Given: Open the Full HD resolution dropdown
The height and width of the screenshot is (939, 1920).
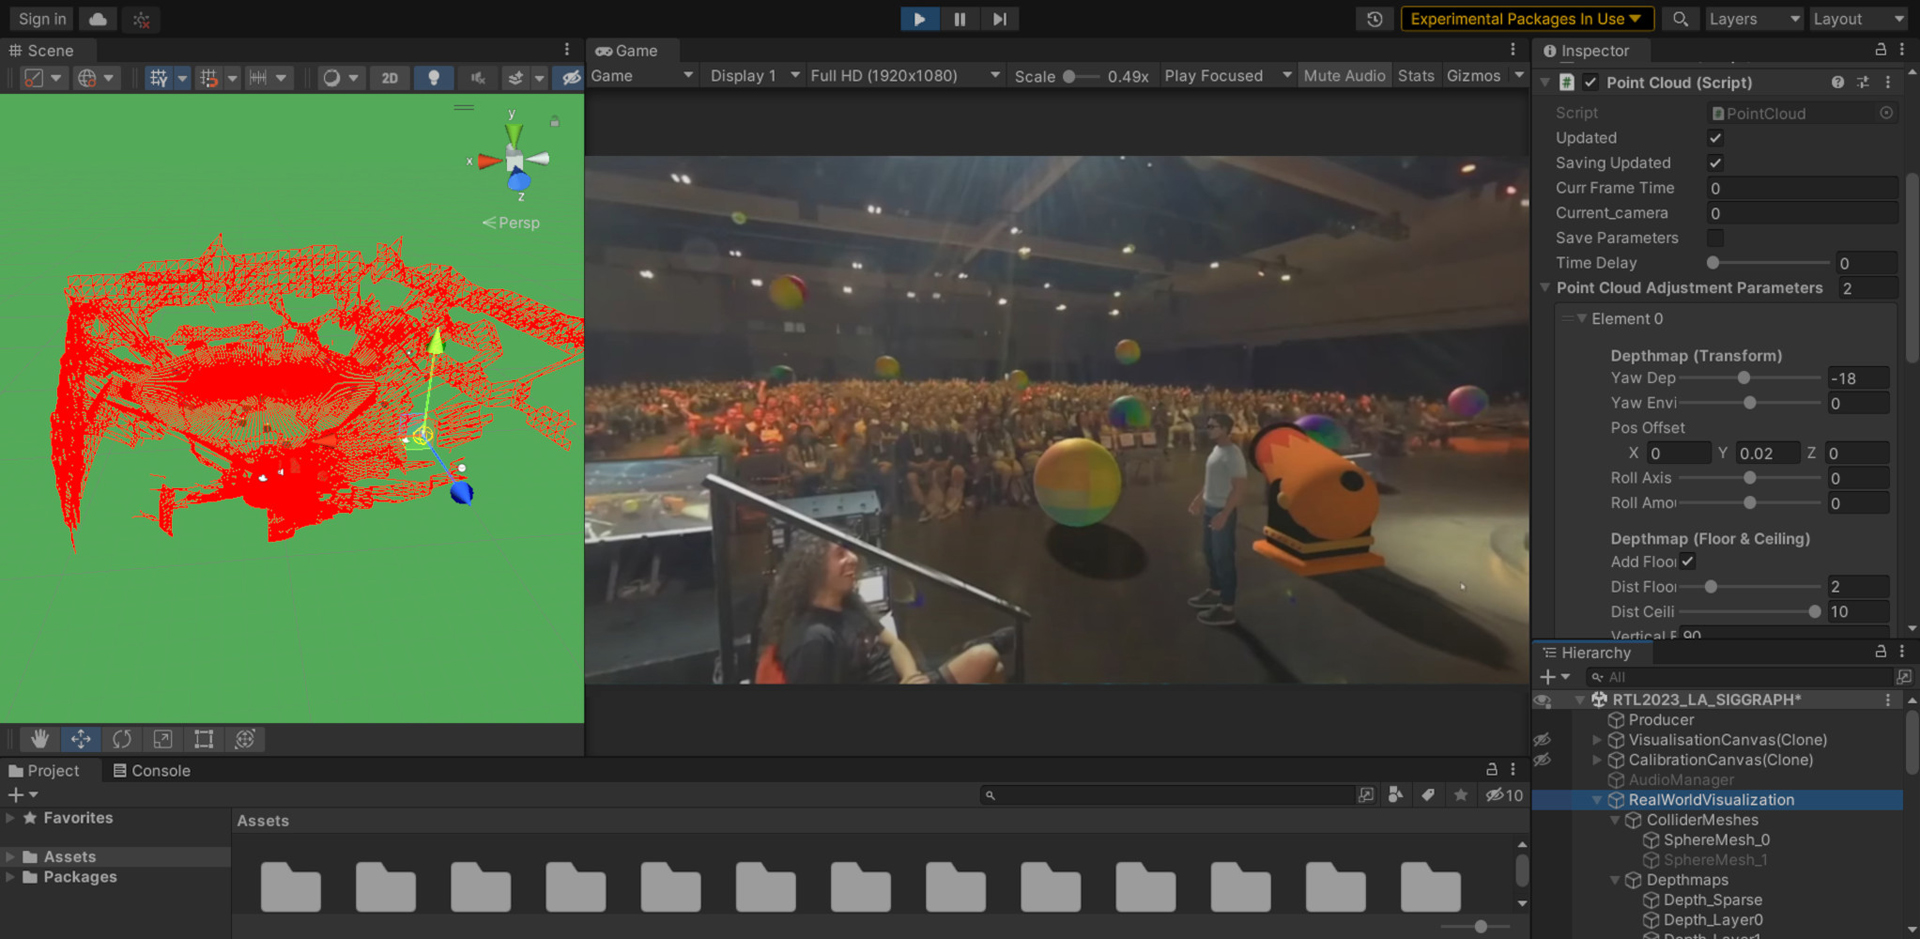Looking at the screenshot, I should coord(904,76).
